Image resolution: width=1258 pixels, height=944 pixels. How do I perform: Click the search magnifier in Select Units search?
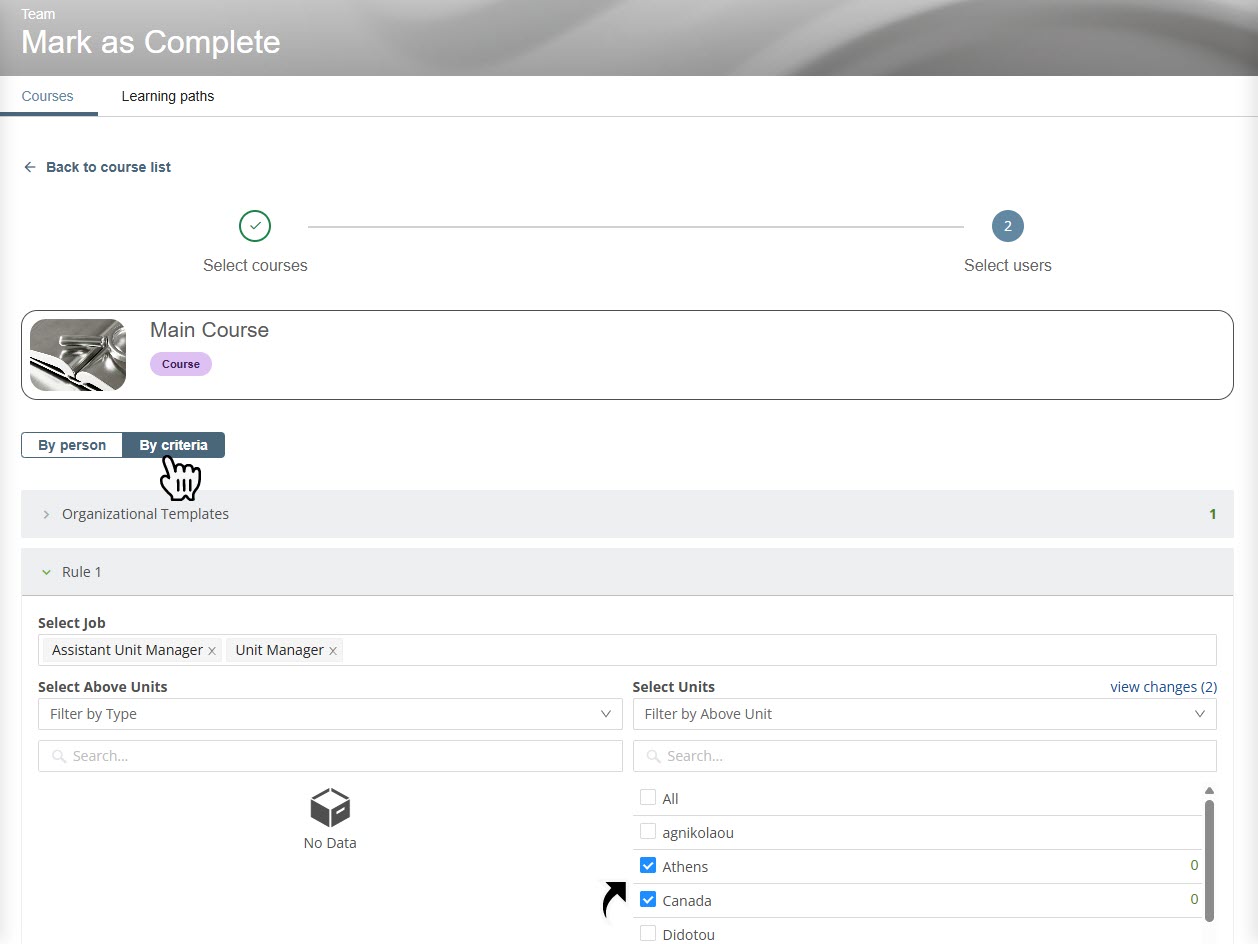[654, 756]
